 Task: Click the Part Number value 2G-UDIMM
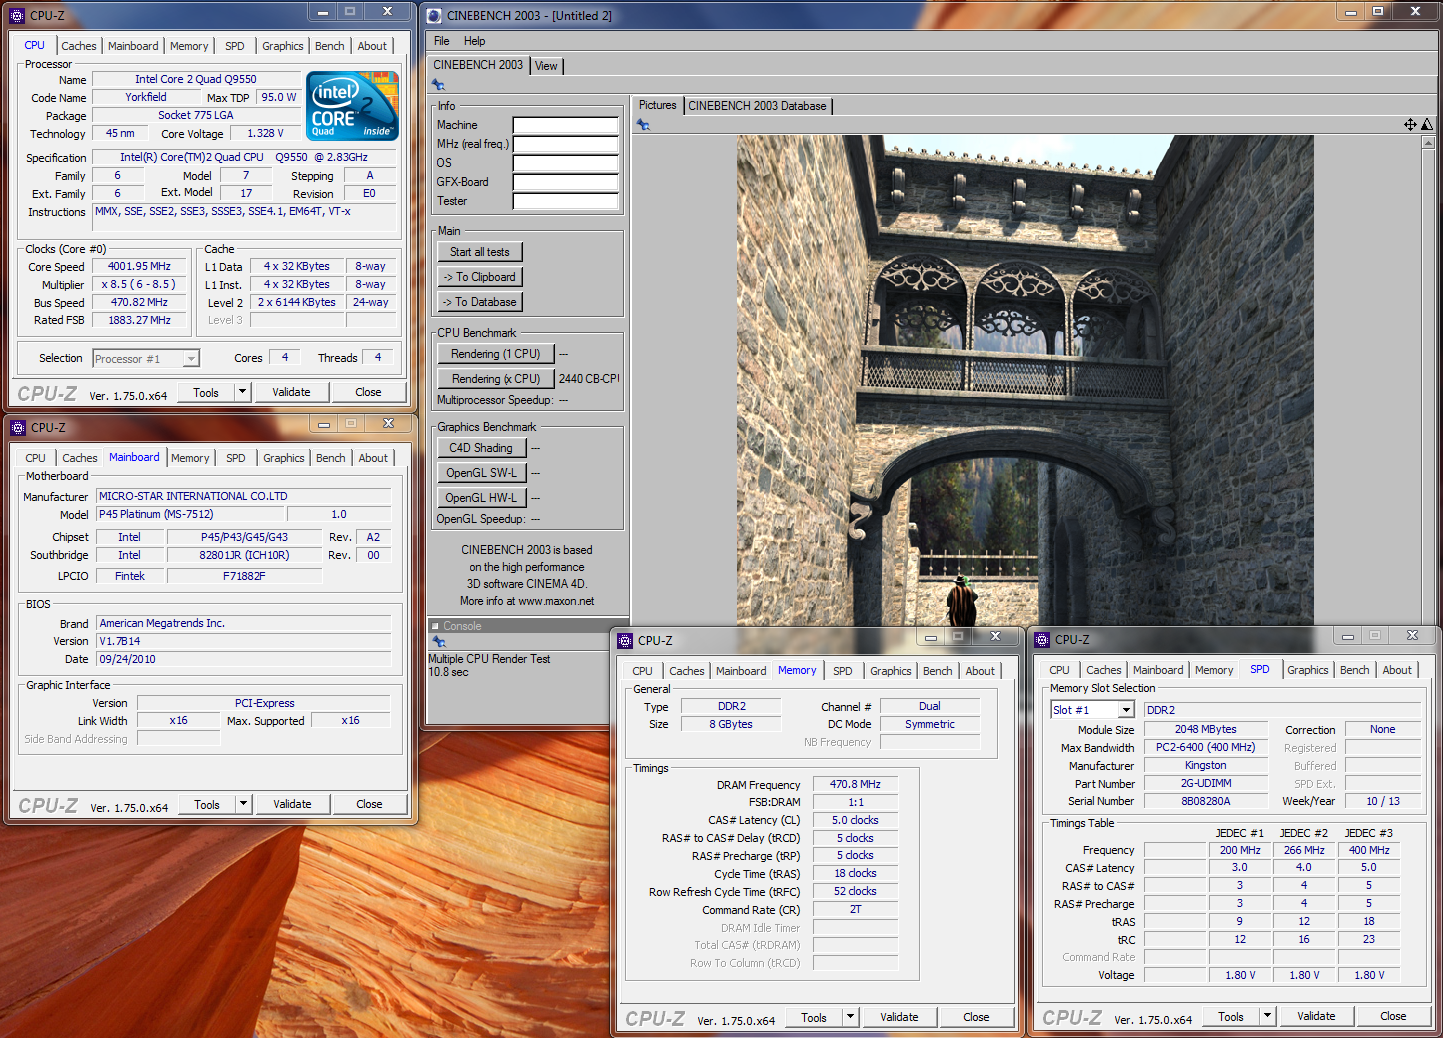[x=1206, y=784]
